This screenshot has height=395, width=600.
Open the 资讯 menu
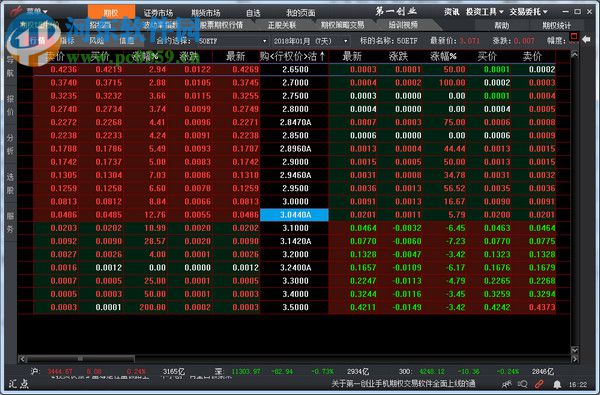pos(452,12)
